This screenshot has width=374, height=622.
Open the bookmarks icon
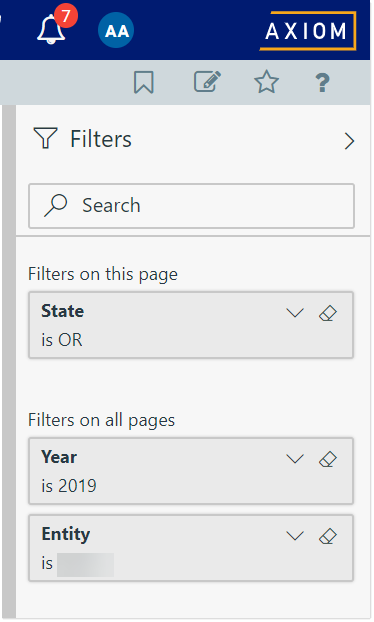tap(144, 82)
